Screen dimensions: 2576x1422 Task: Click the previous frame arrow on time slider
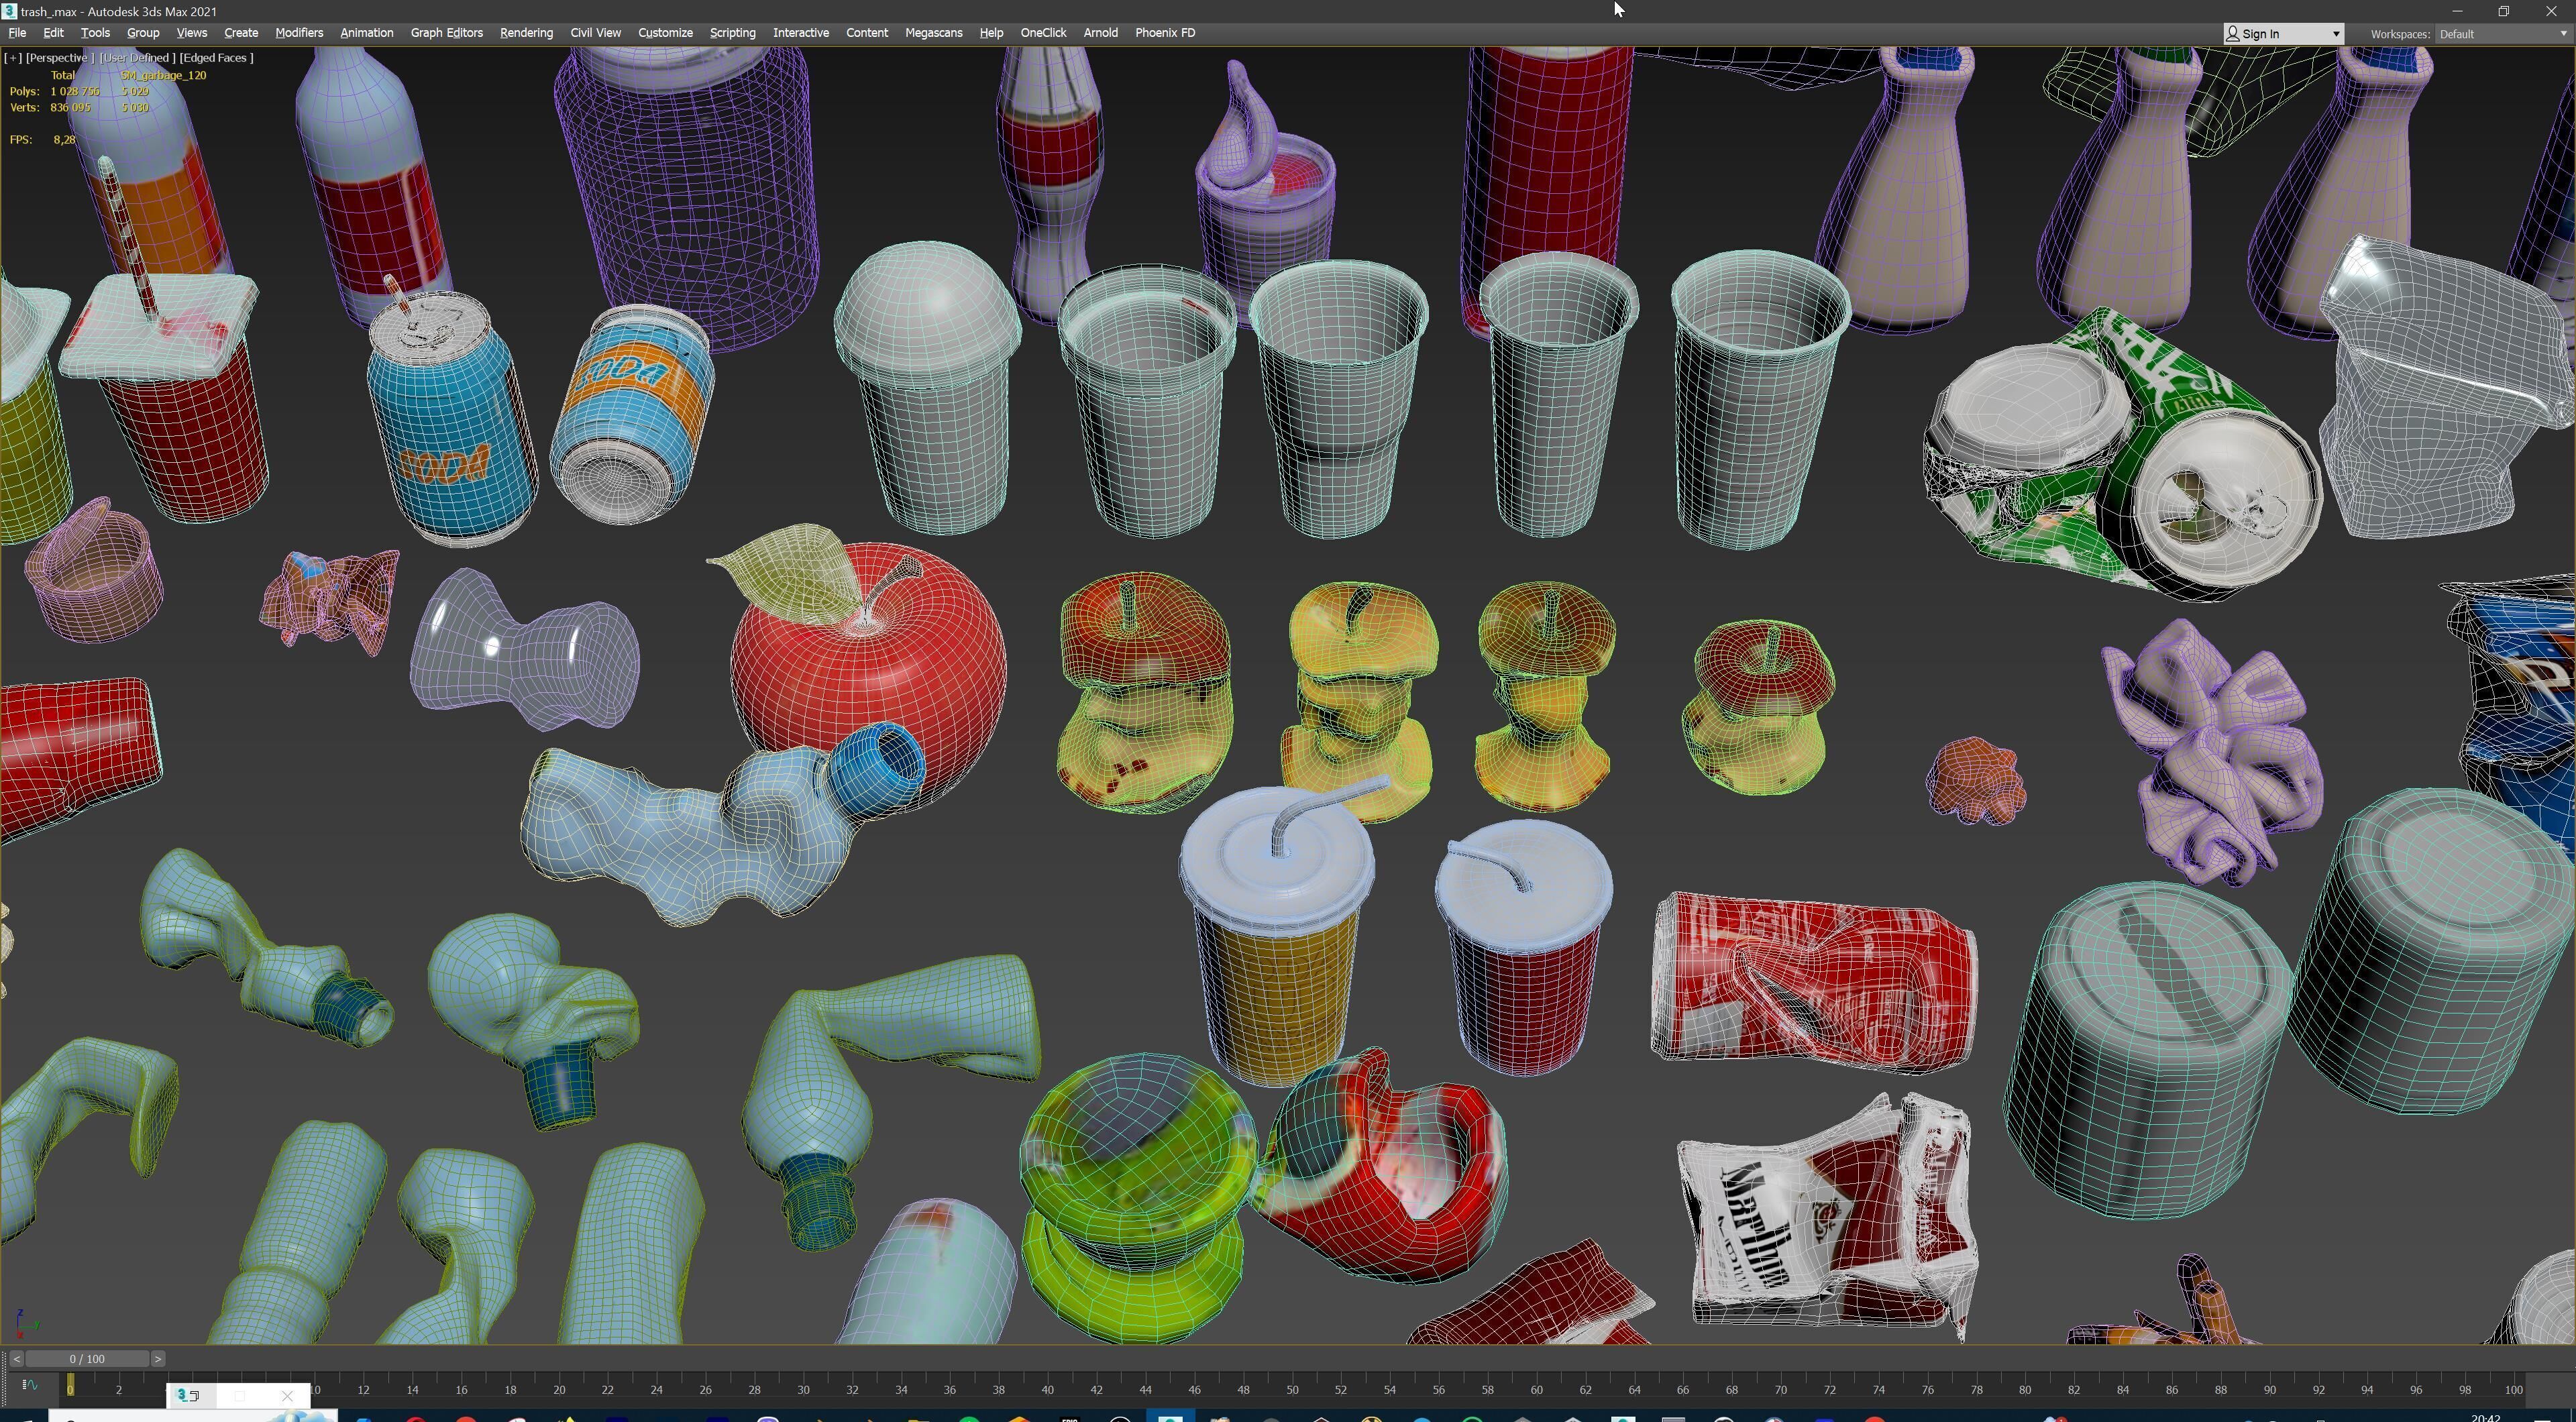pos(16,1359)
